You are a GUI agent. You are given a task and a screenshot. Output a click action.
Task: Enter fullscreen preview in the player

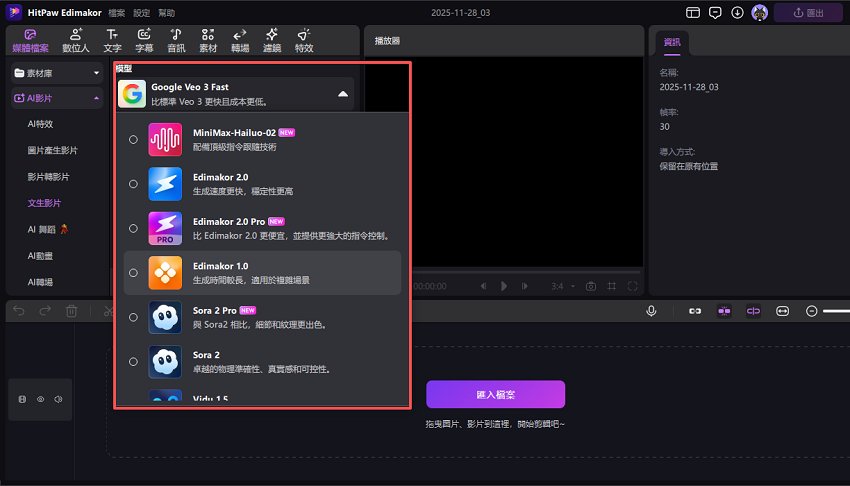[632, 286]
